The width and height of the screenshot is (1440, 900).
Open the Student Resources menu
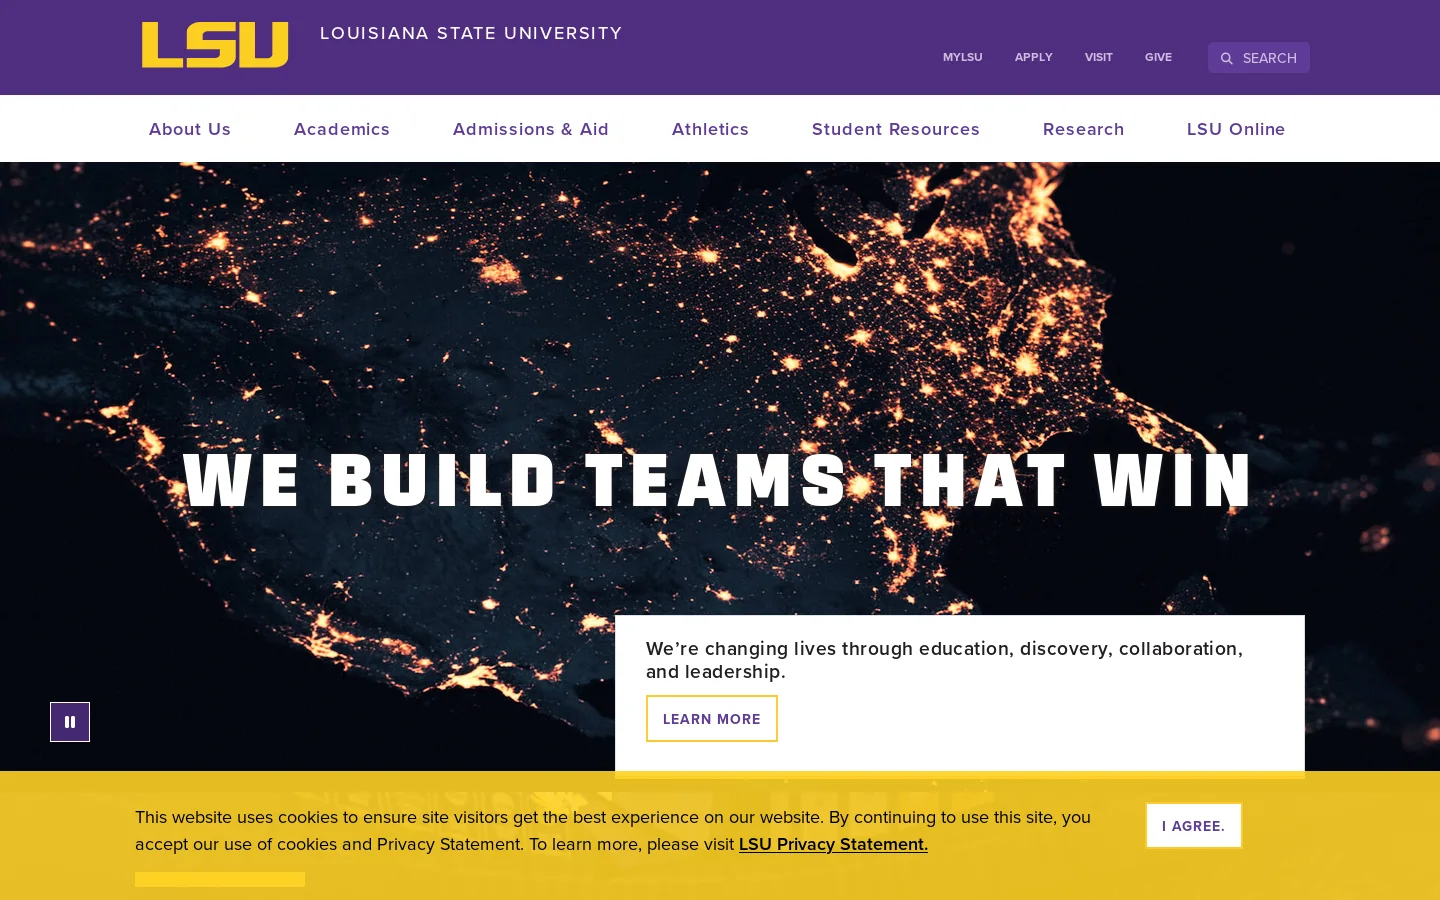(896, 129)
